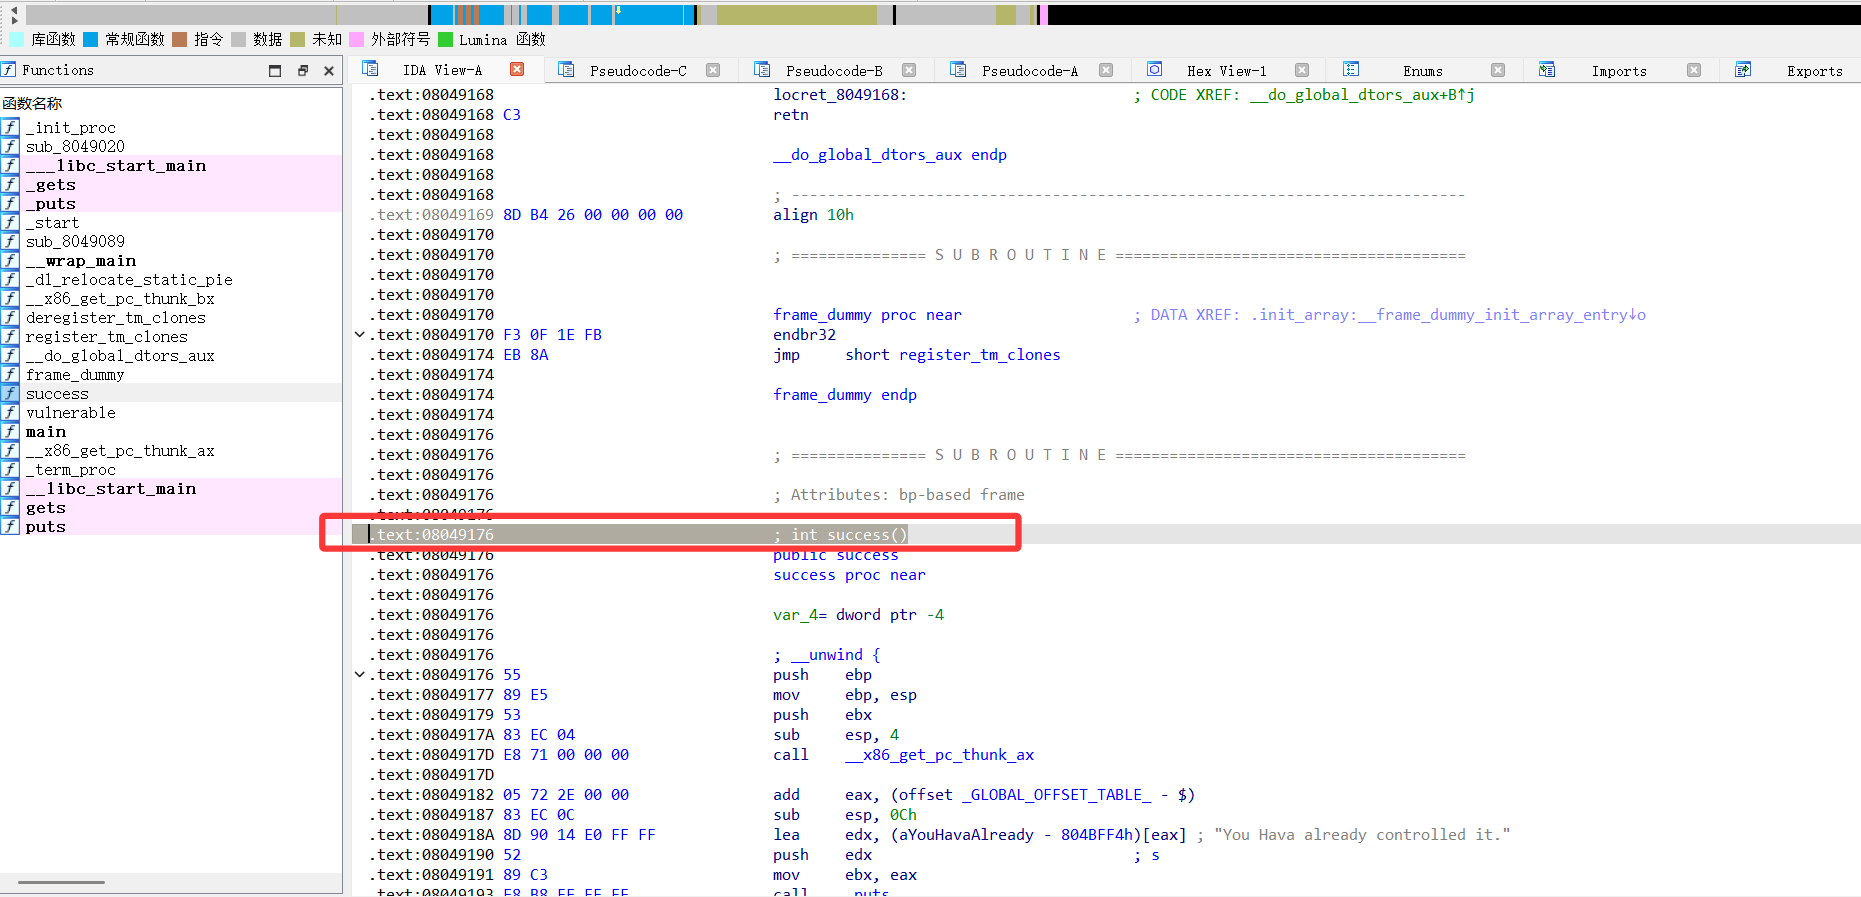1861x897 pixels.
Task: Click regular function blue legend swatch
Action: click(91, 39)
